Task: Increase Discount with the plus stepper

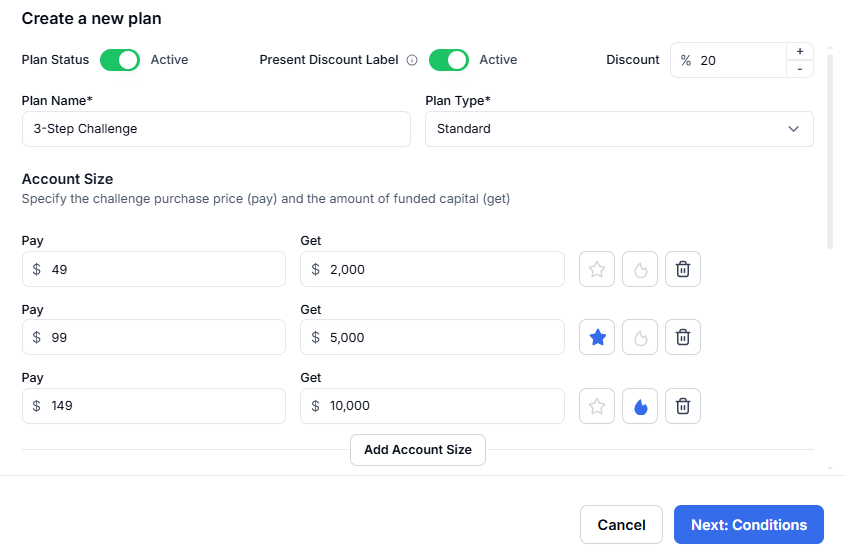Action: tap(800, 51)
